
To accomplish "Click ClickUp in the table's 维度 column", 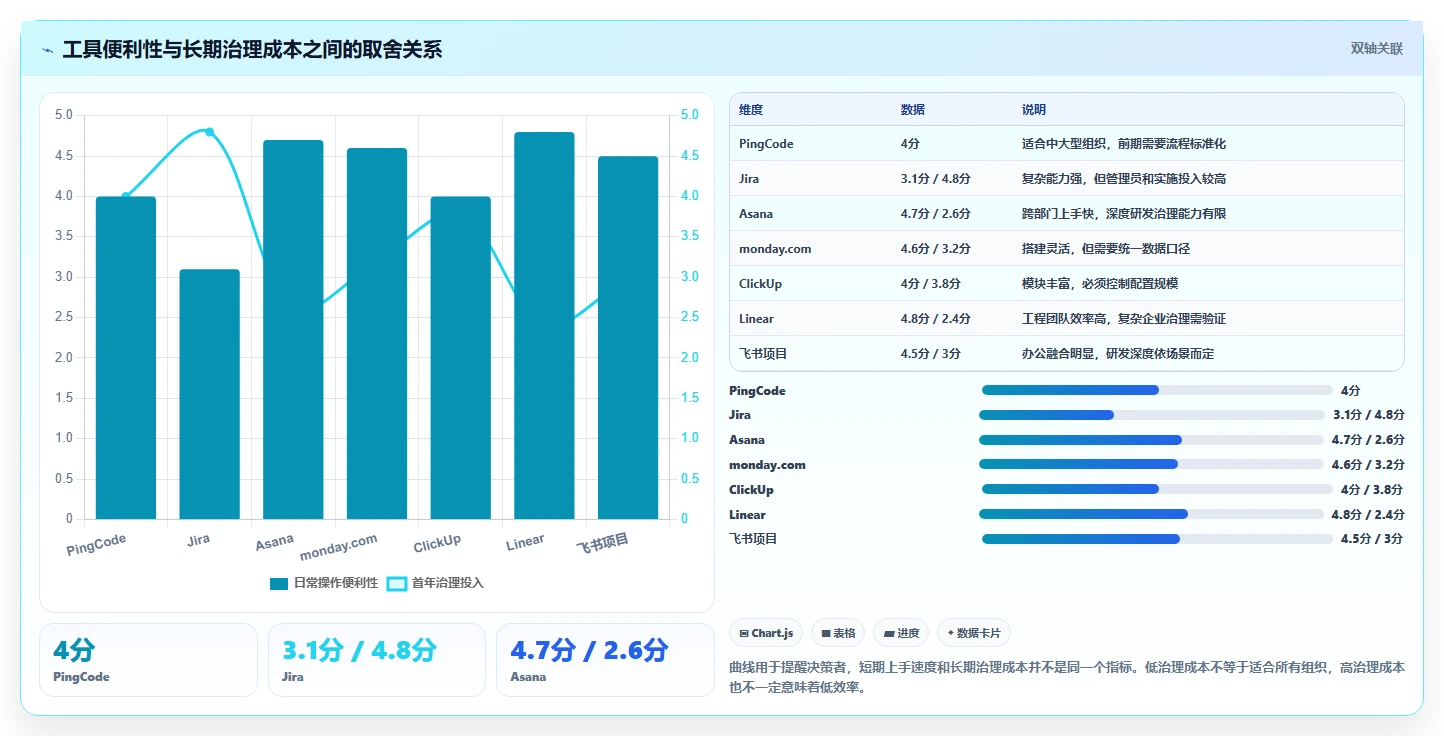I will tap(761, 284).
